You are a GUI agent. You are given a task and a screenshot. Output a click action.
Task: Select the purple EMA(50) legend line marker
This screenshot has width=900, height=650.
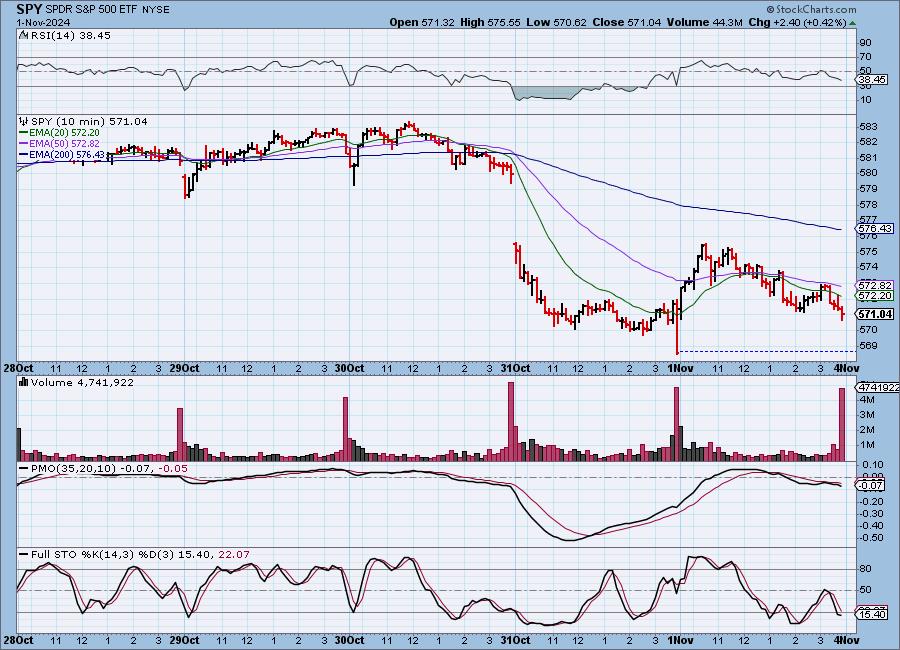[x=24, y=144]
